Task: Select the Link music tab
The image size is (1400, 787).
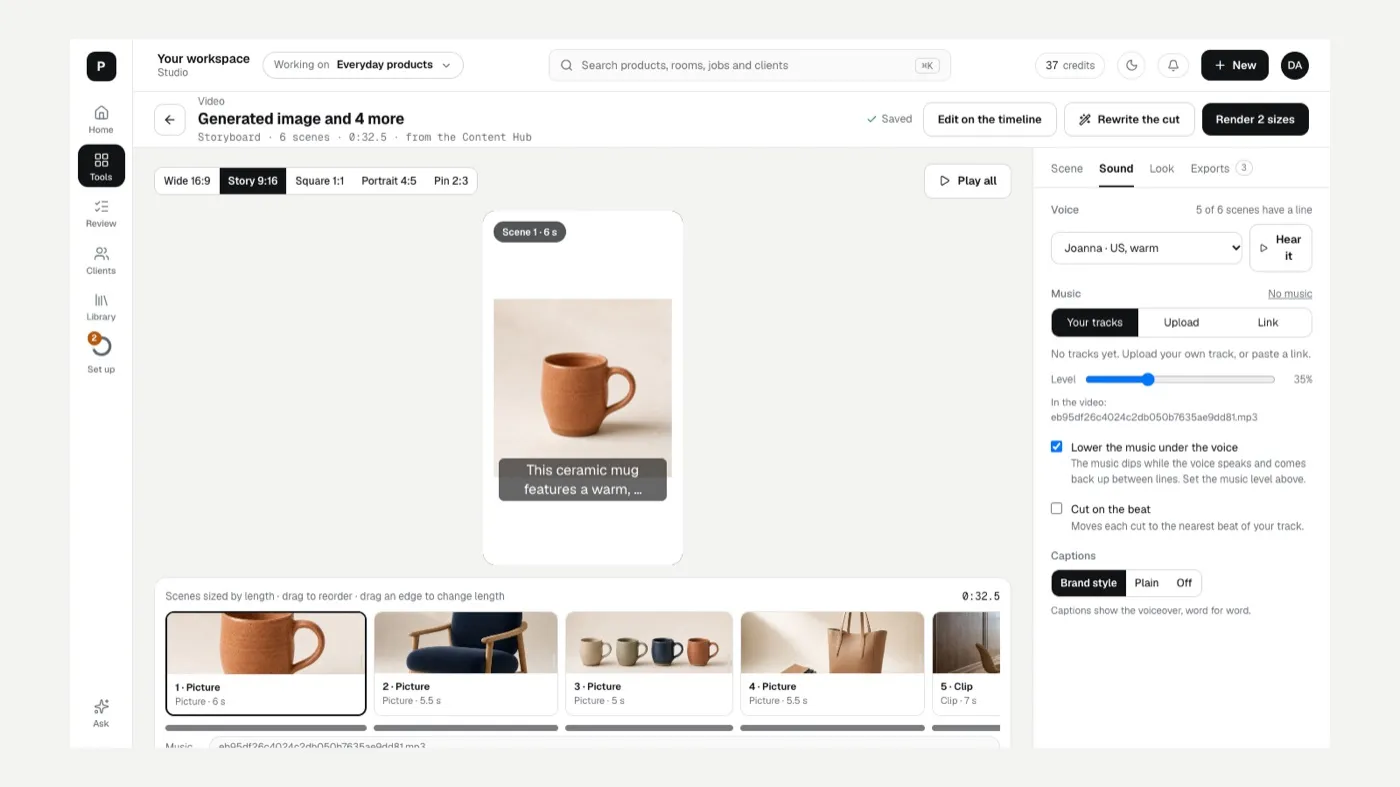Action: pyautogui.click(x=1268, y=322)
